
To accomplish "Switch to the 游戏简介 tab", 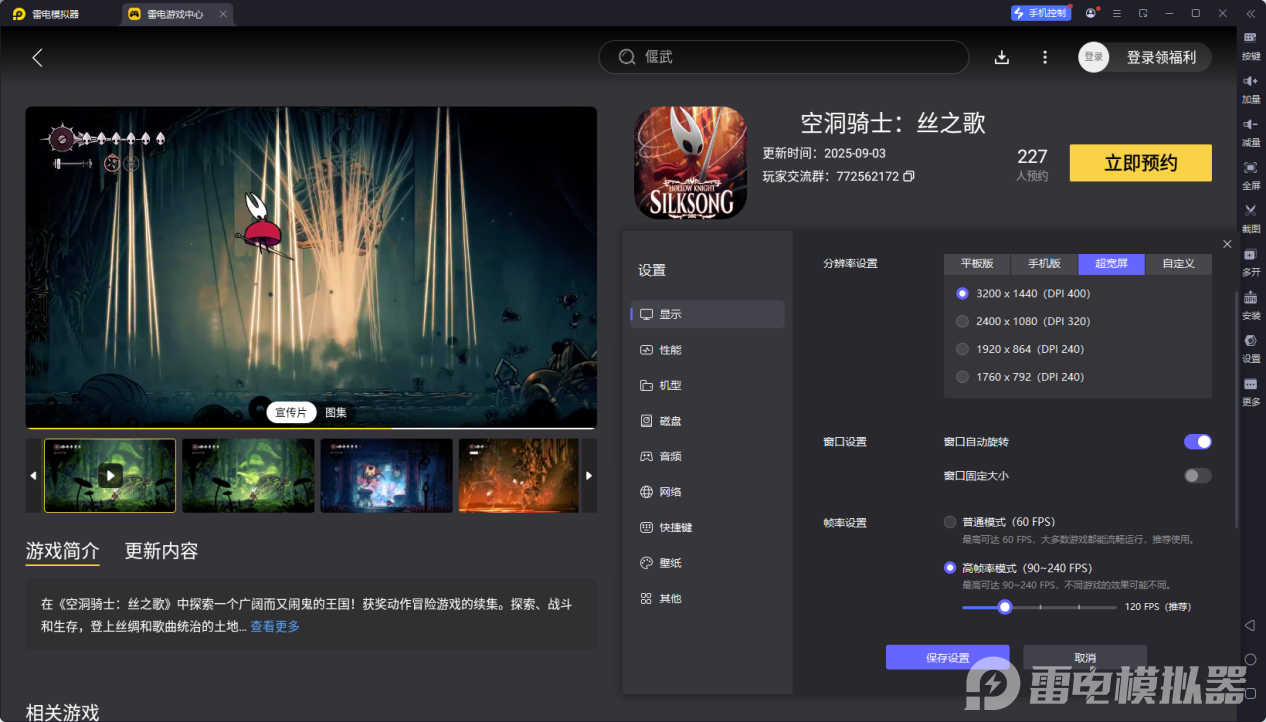I will pyautogui.click(x=62, y=551).
